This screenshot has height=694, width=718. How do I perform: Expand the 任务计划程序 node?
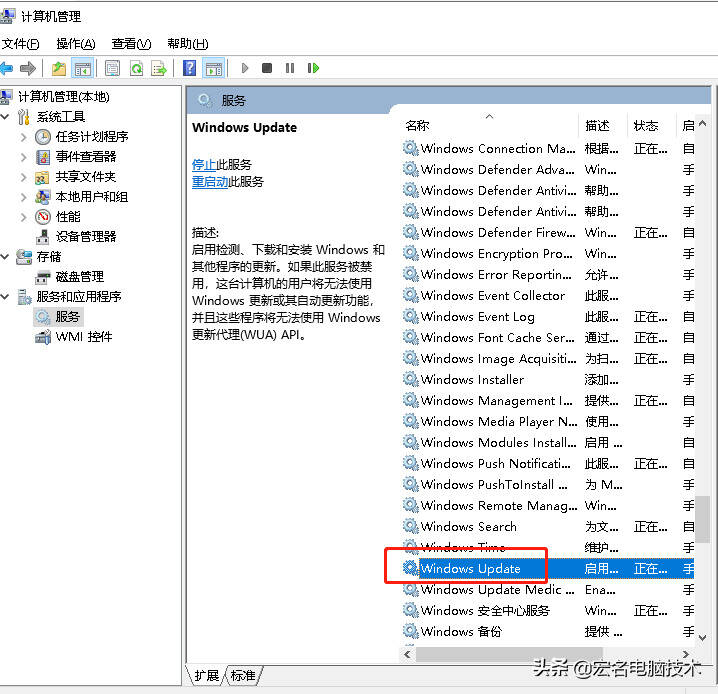pos(24,137)
